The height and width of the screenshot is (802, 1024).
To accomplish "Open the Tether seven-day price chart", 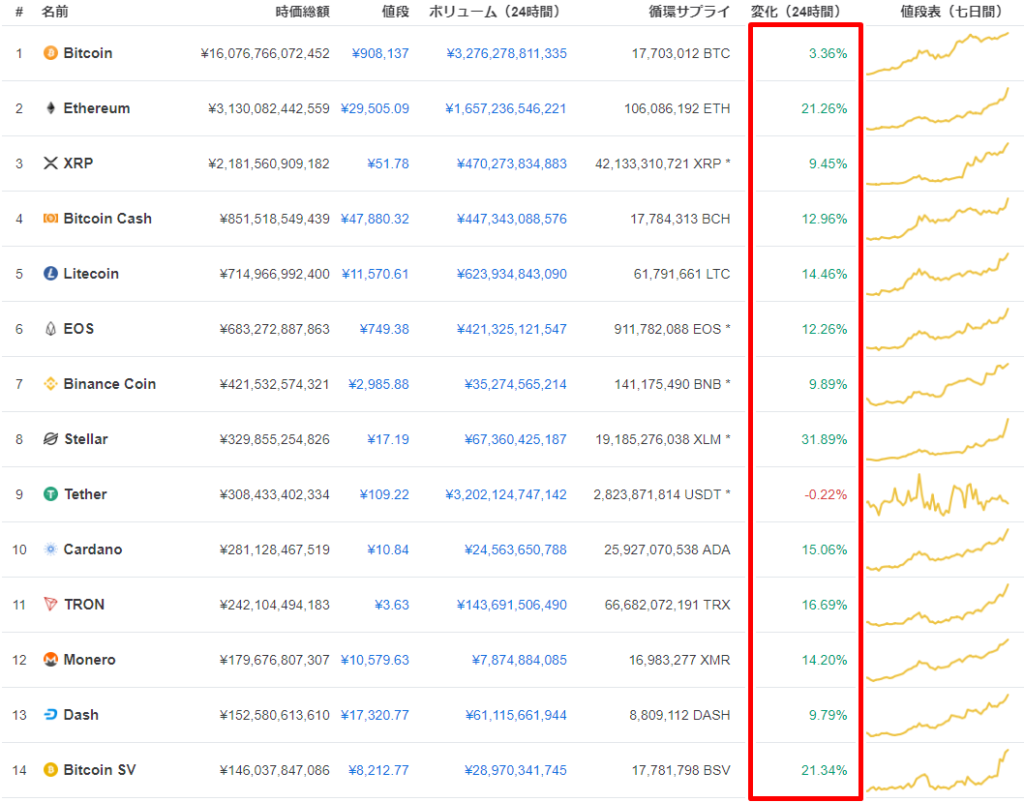I will click(x=937, y=495).
